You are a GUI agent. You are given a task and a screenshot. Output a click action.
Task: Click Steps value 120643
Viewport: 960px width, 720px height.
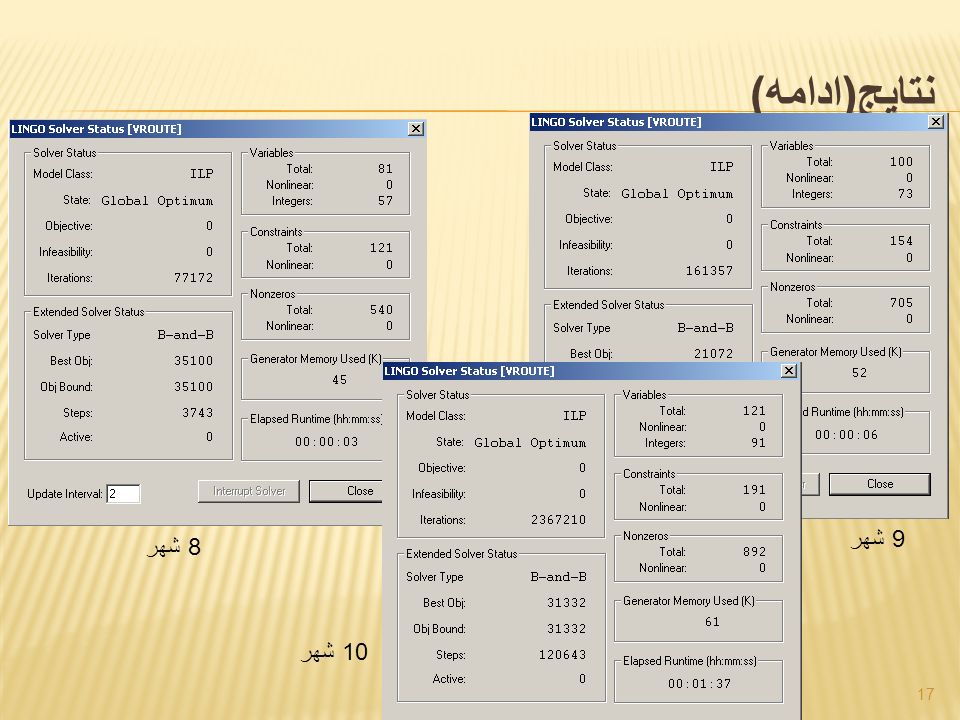(x=562, y=654)
